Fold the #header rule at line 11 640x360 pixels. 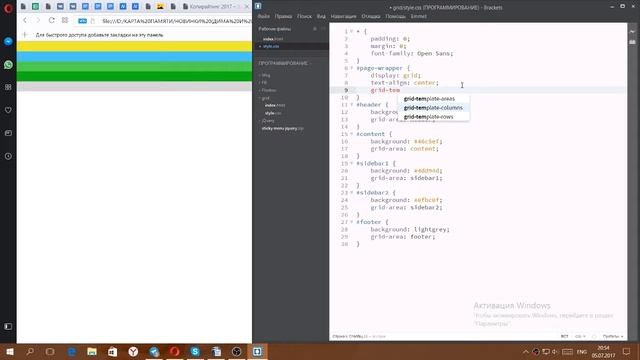coord(351,105)
